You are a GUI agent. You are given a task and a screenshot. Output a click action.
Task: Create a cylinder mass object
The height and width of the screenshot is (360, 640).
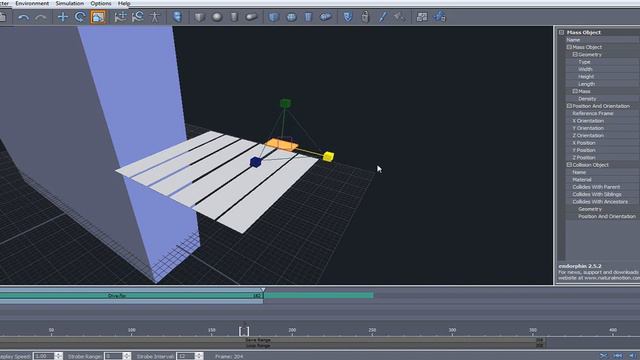[234, 17]
